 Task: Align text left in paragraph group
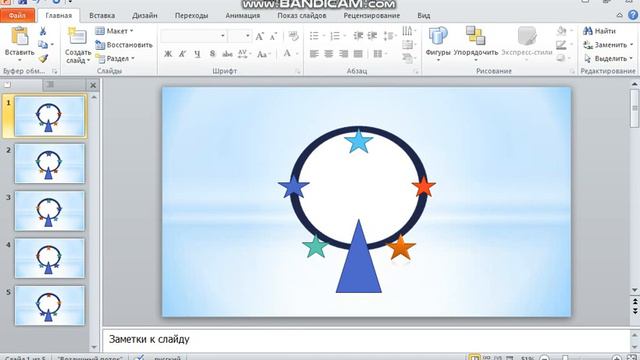point(314,53)
